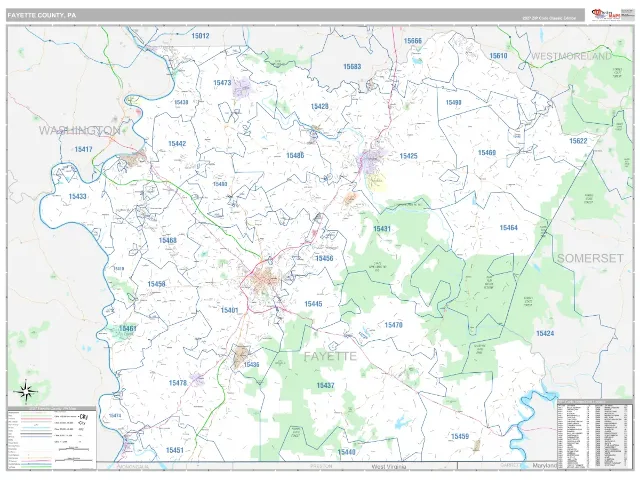Click the WESTMORELAND county label
640x480 pixels.
[571, 56]
